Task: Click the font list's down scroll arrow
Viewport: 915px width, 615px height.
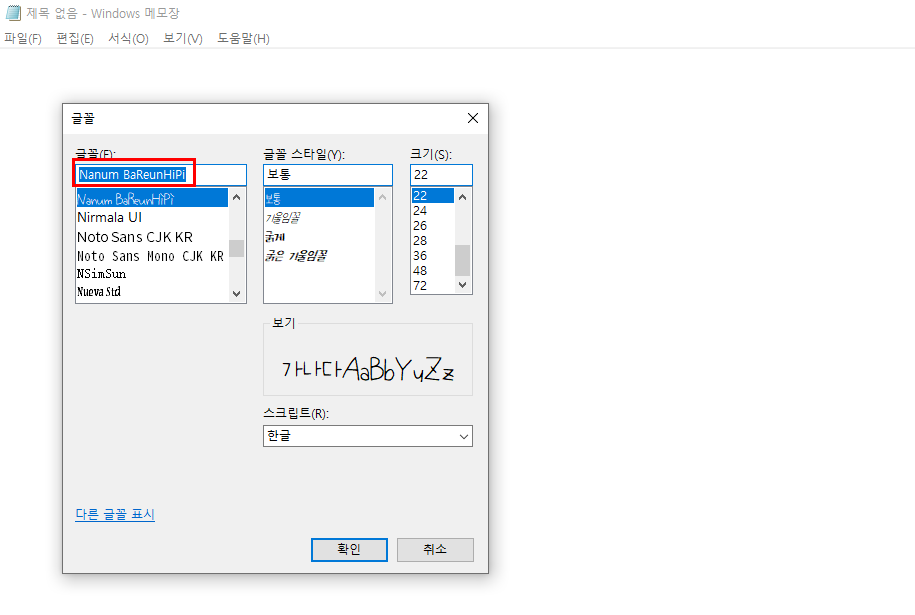Action: point(236,293)
